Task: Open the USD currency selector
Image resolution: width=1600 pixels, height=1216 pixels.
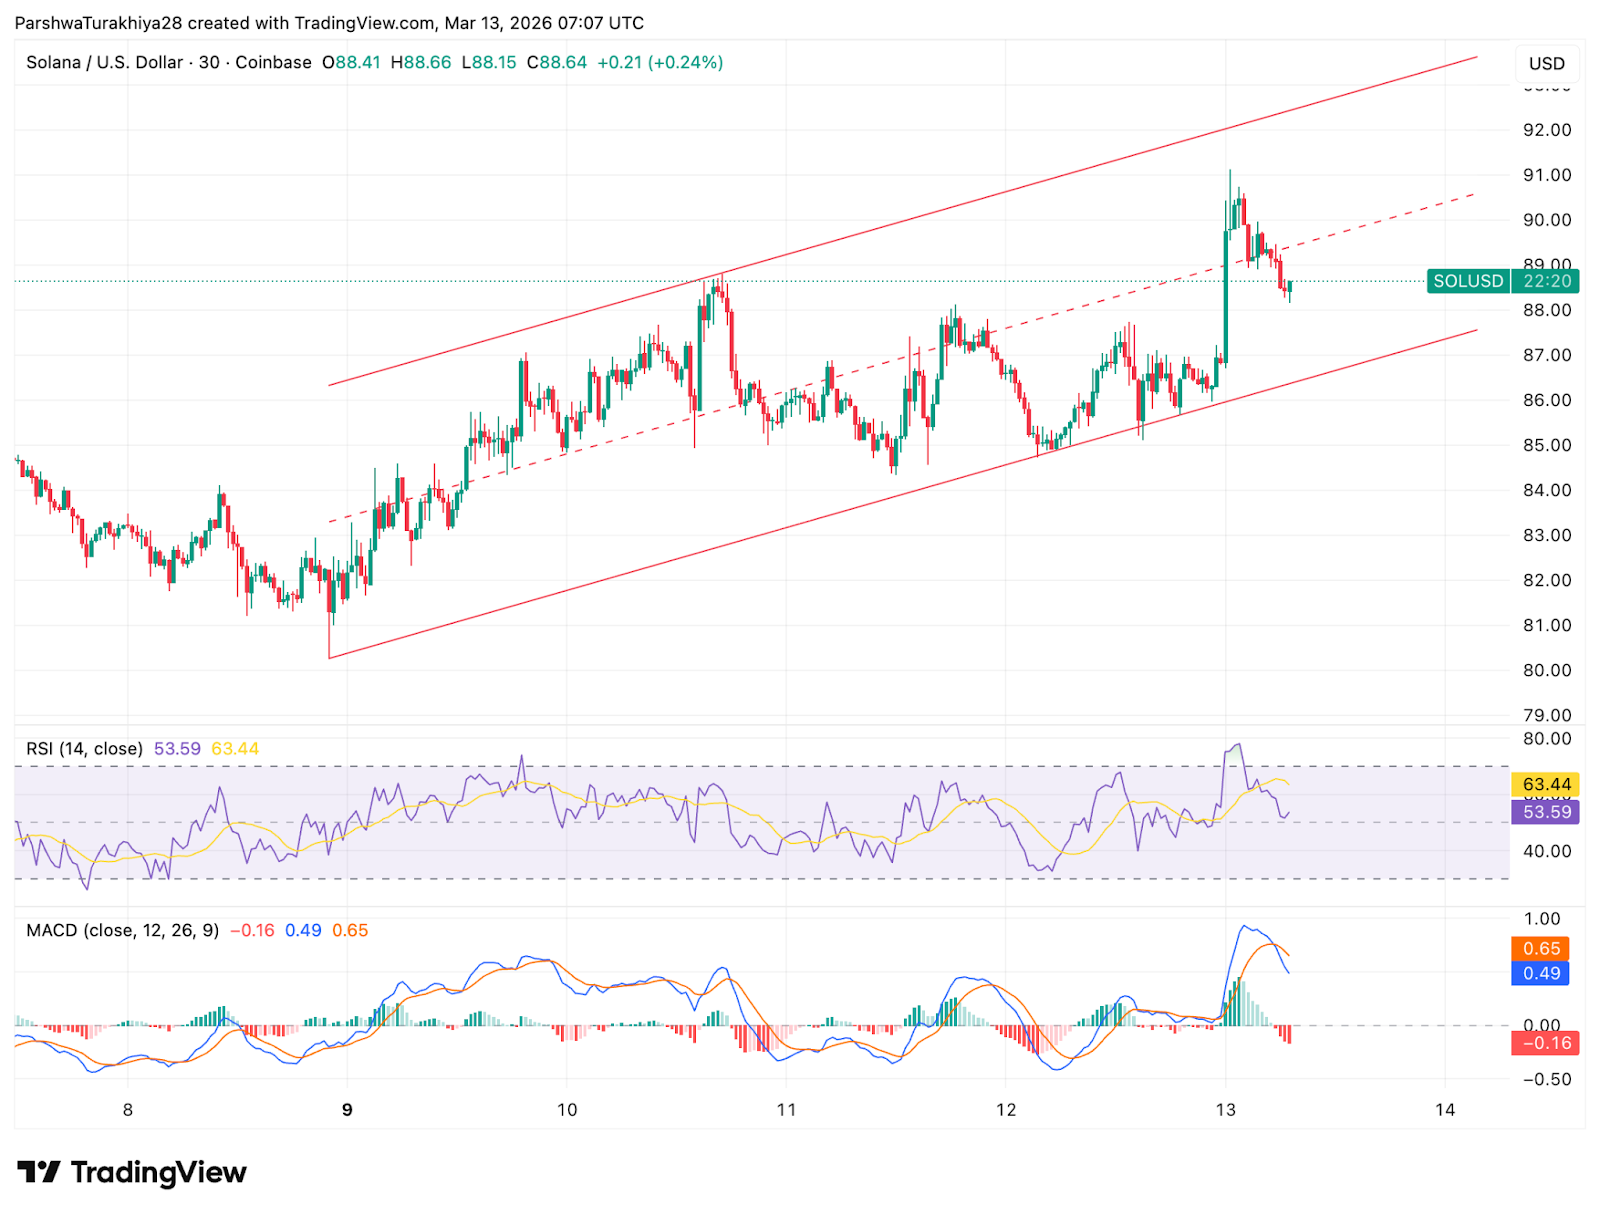Action: coord(1547,63)
